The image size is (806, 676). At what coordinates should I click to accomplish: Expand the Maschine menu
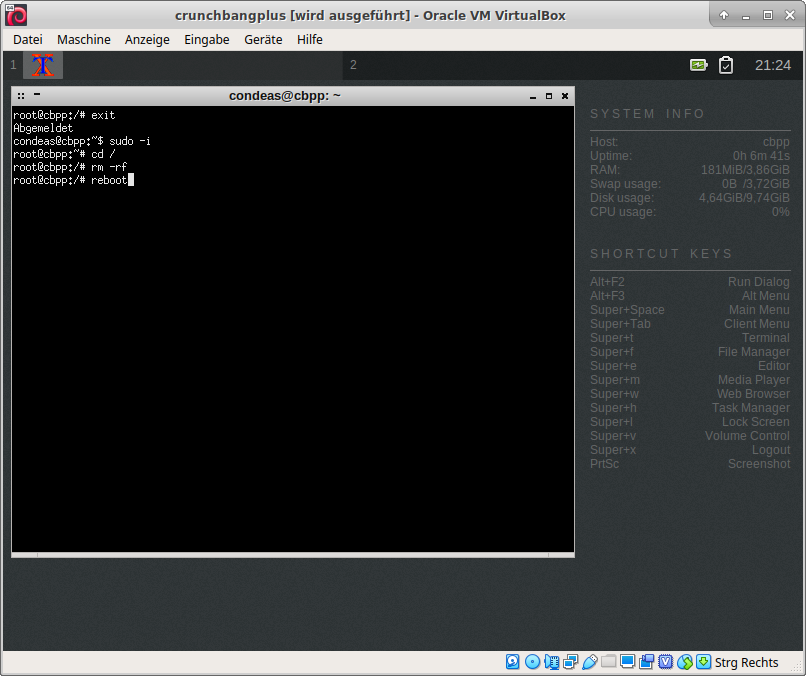coord(83,39)
